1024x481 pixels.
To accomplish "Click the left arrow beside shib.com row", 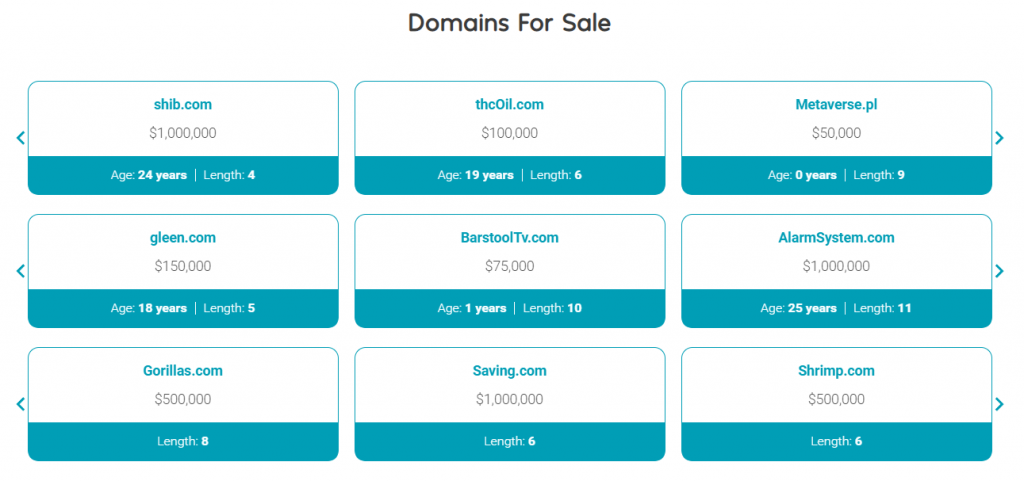I will click(x=20, y=138).
